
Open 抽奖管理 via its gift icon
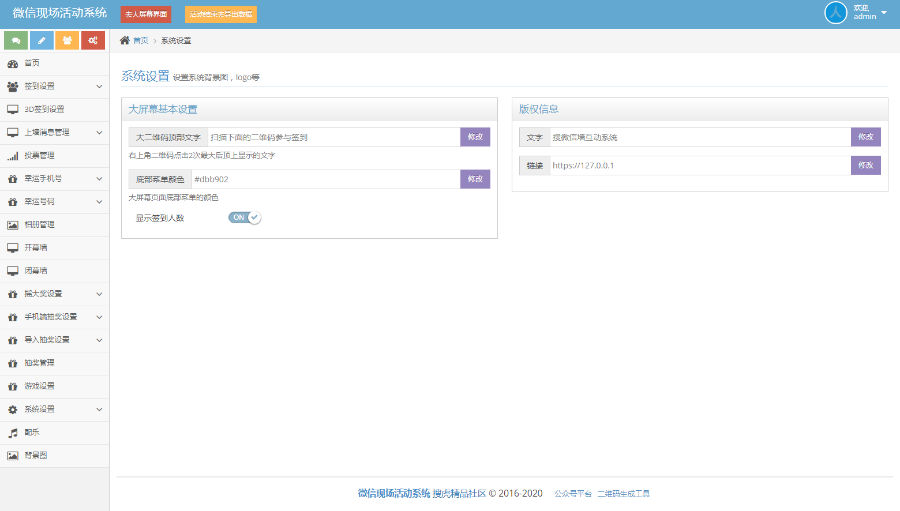click(13, 363)
